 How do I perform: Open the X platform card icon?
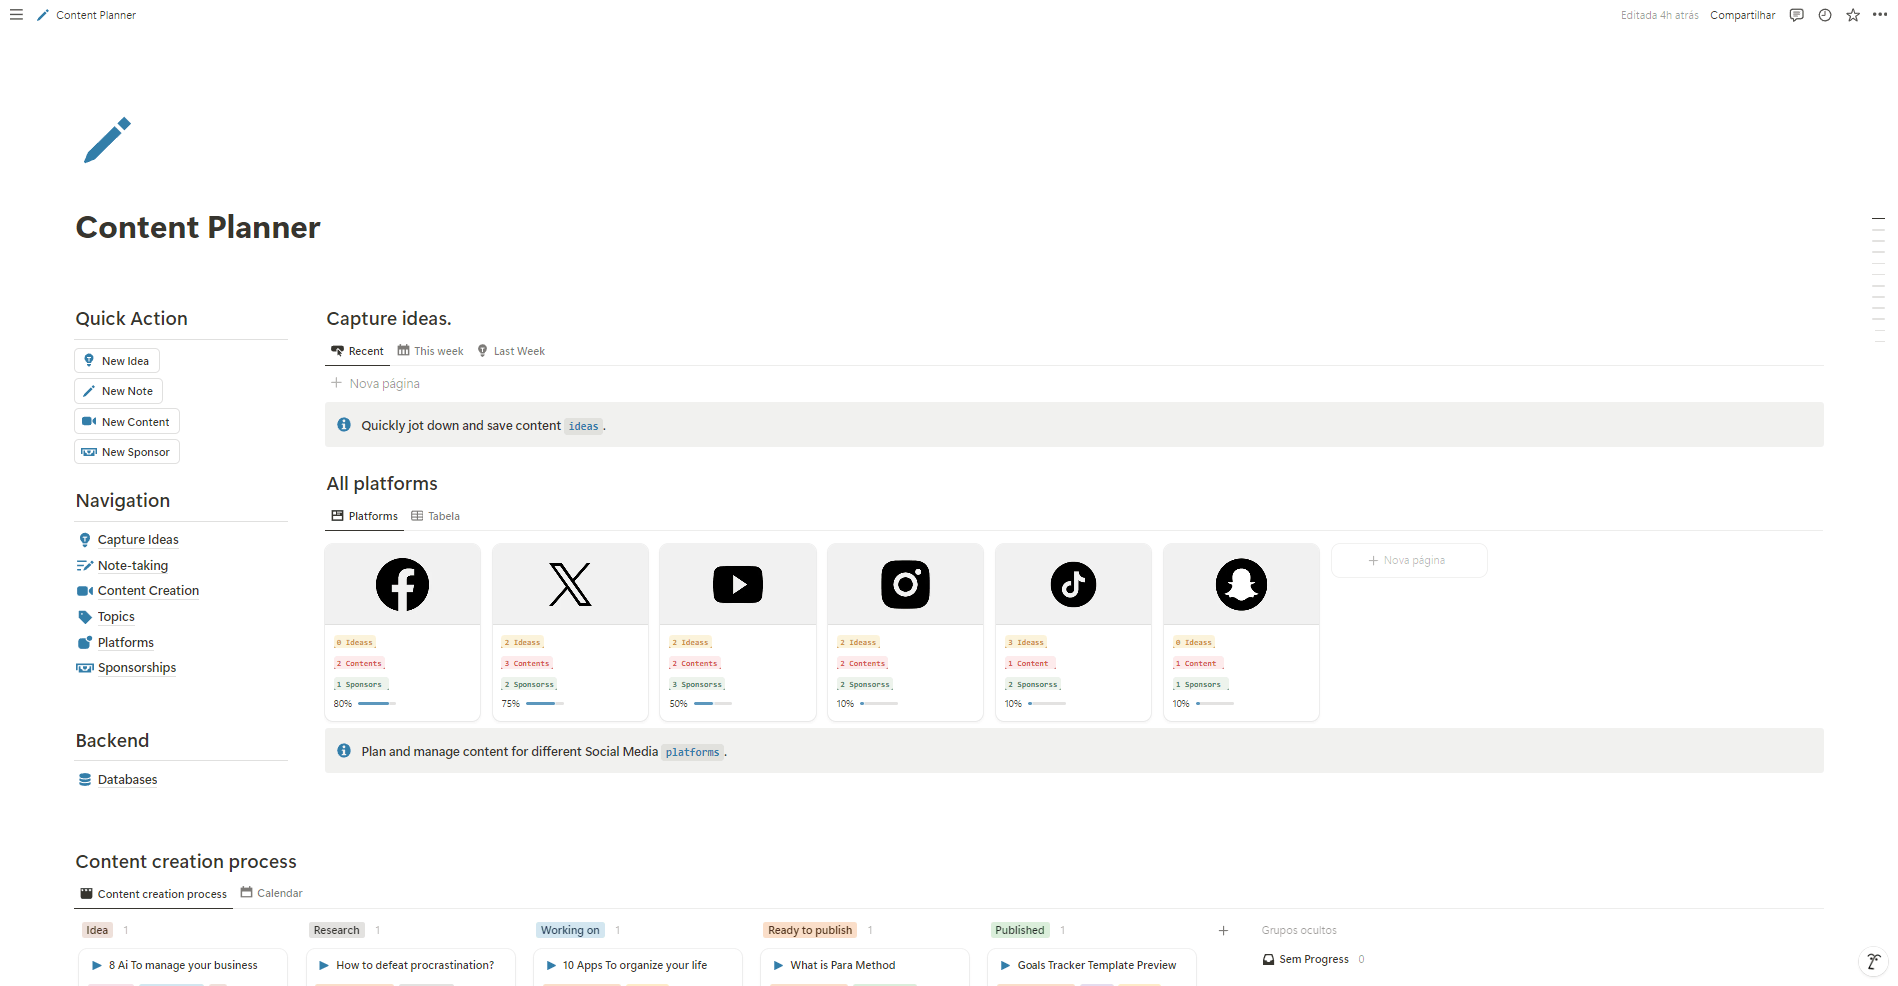click(x=570, y=584)
